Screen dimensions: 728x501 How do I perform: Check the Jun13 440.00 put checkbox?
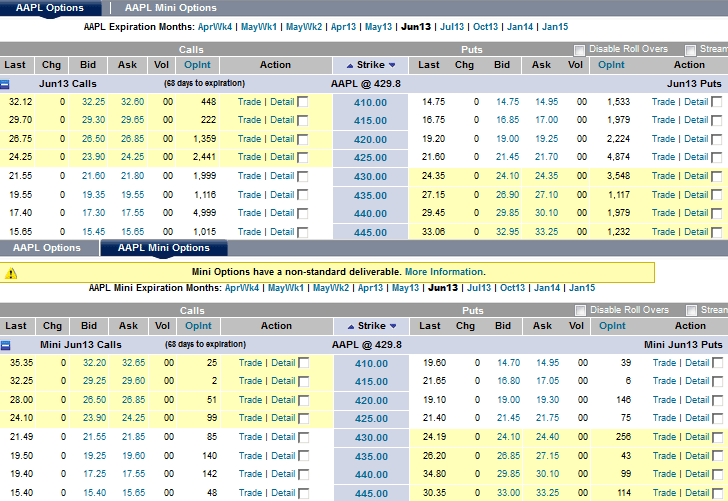click(x=717, y=213)
